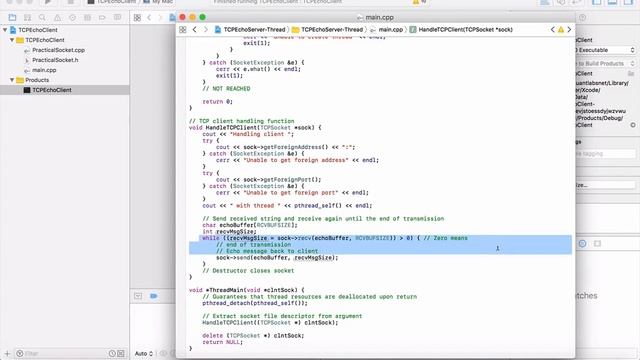Open related items grid in main.cpp window
This screenshot has height=360, width=640.
pyautogui.click(x=183, y=29)
